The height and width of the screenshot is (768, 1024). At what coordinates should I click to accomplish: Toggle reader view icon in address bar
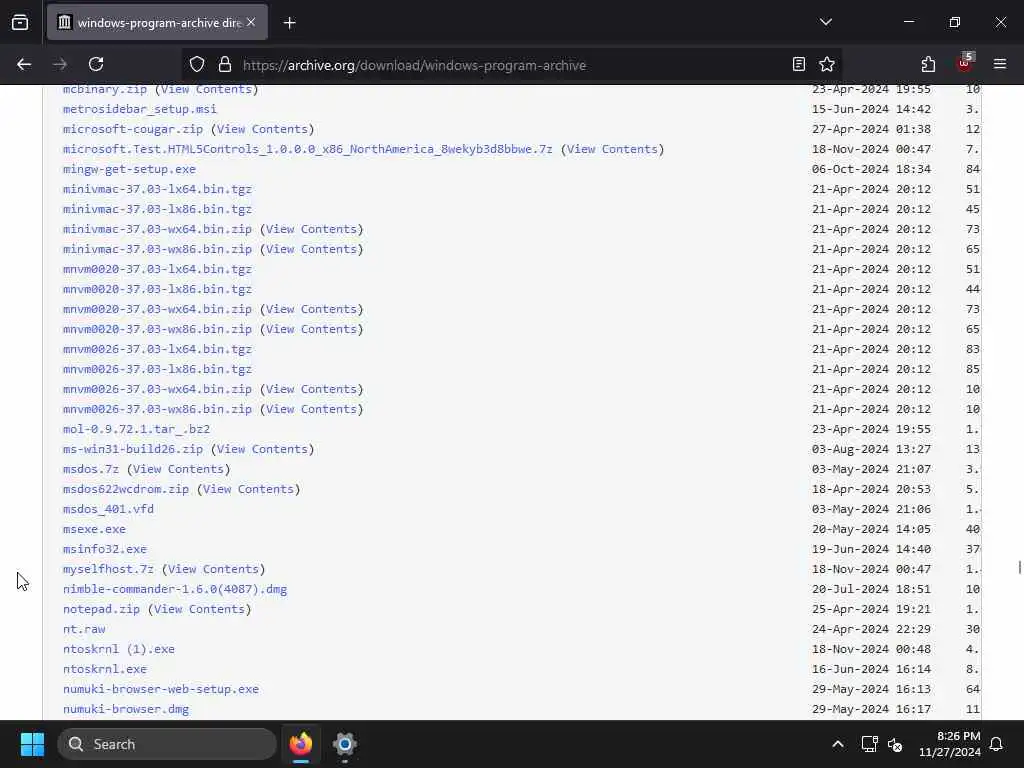(799, 64)
